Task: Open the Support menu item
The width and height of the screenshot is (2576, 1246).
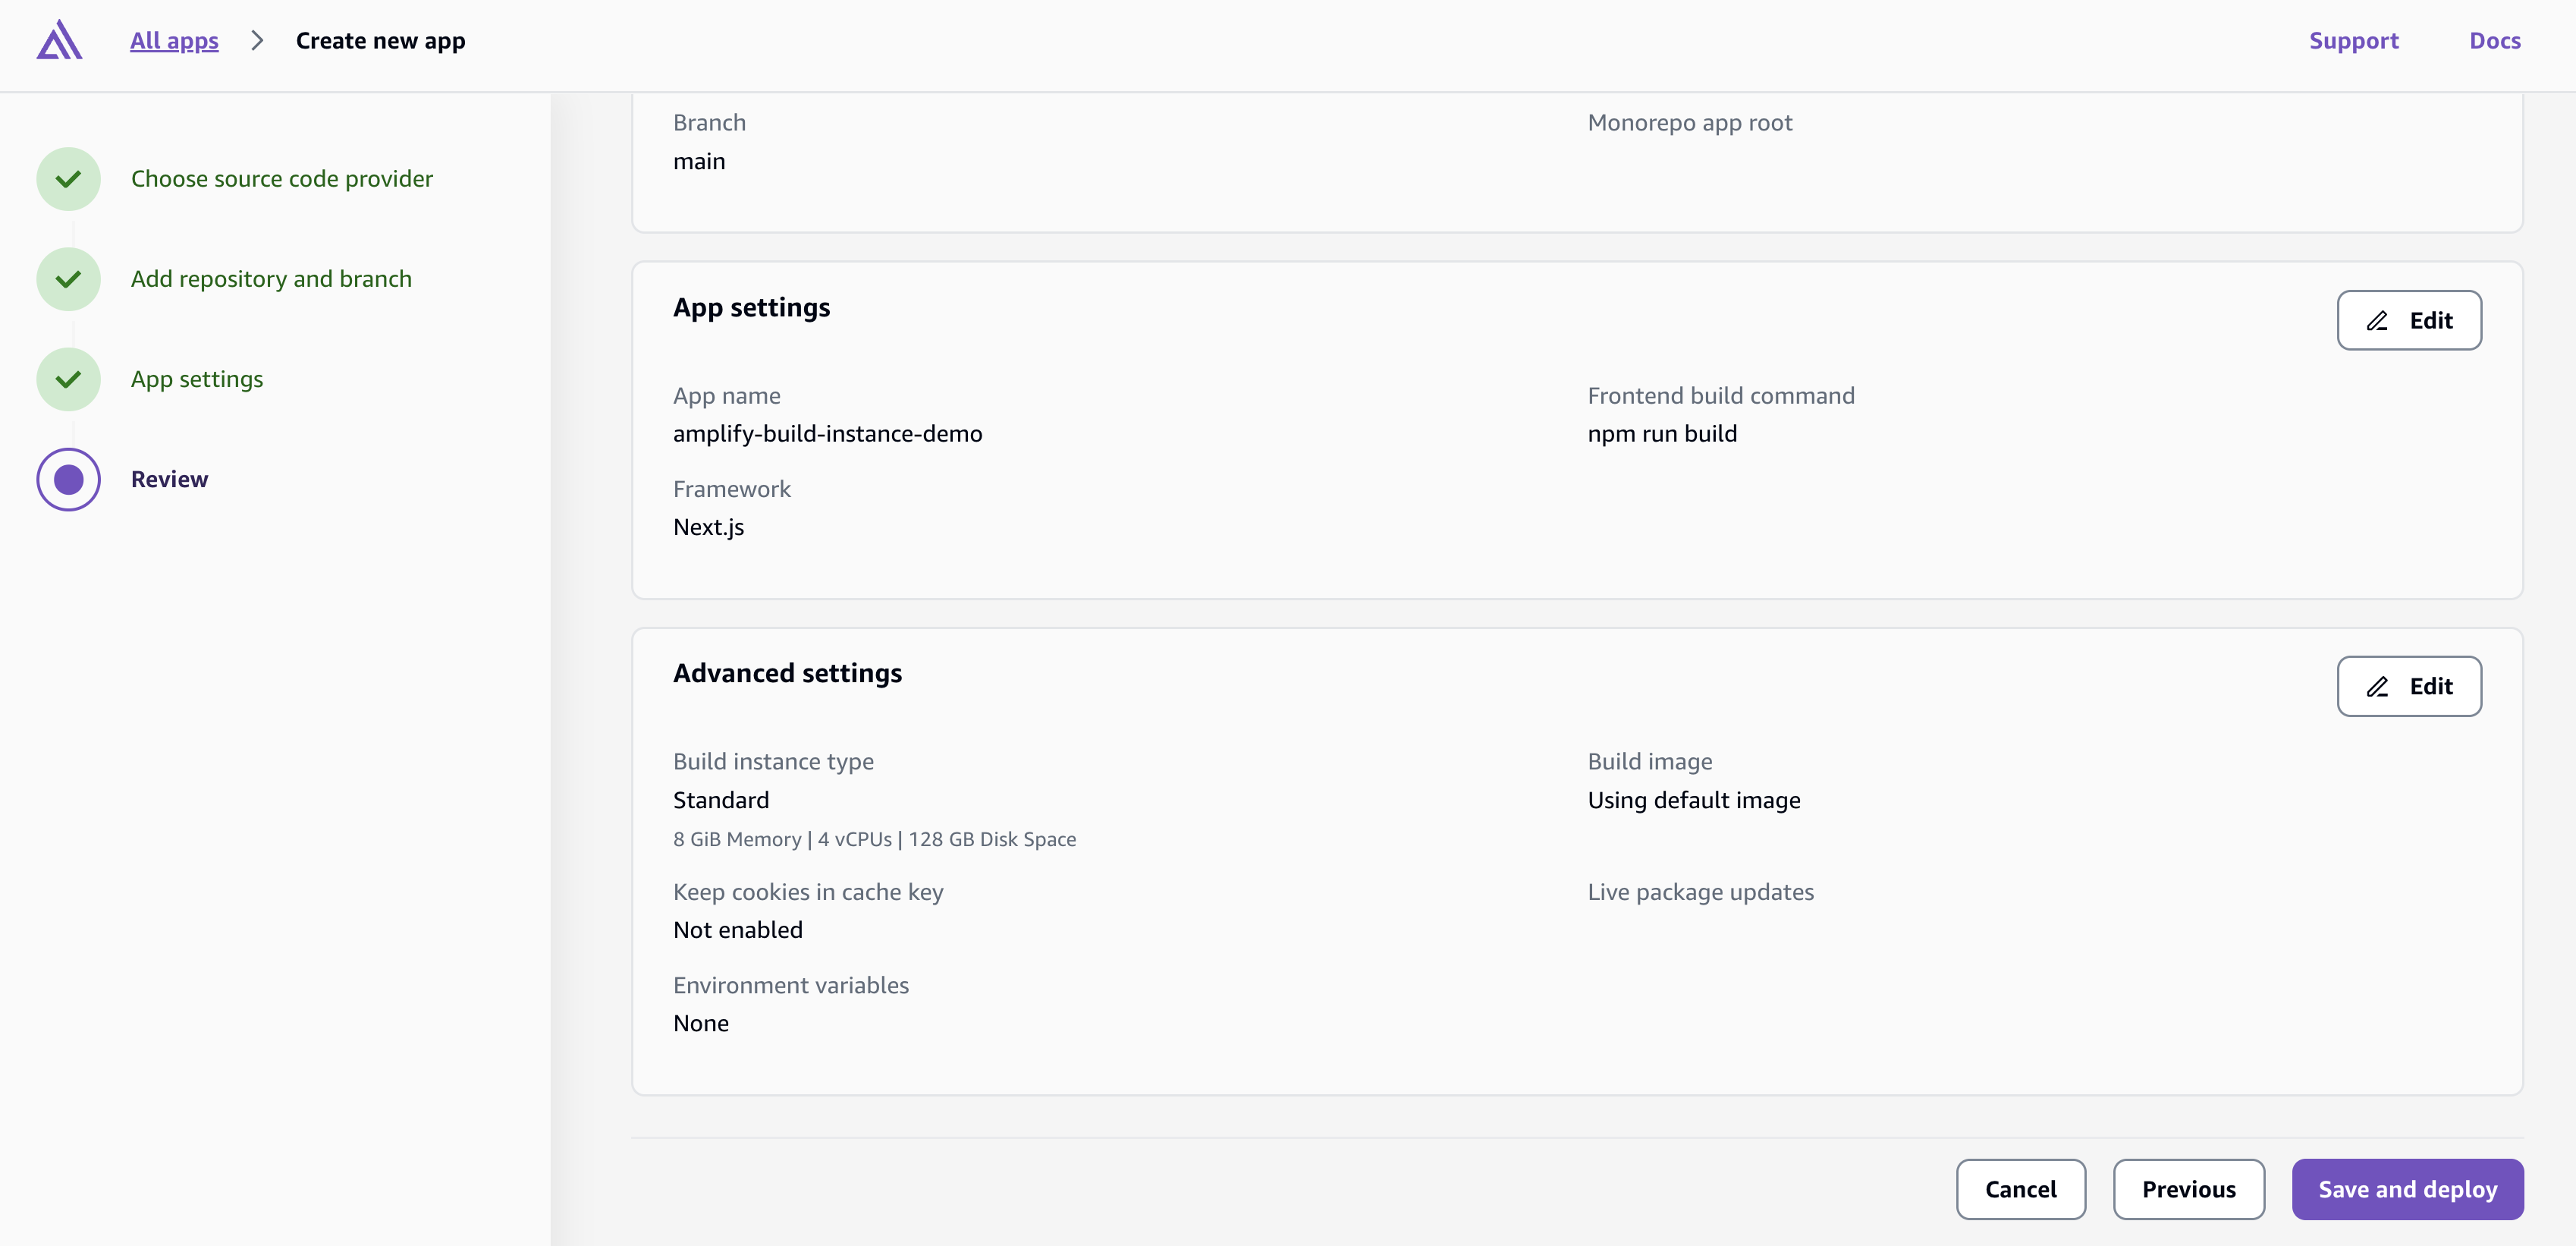Action: [2355, 41]
